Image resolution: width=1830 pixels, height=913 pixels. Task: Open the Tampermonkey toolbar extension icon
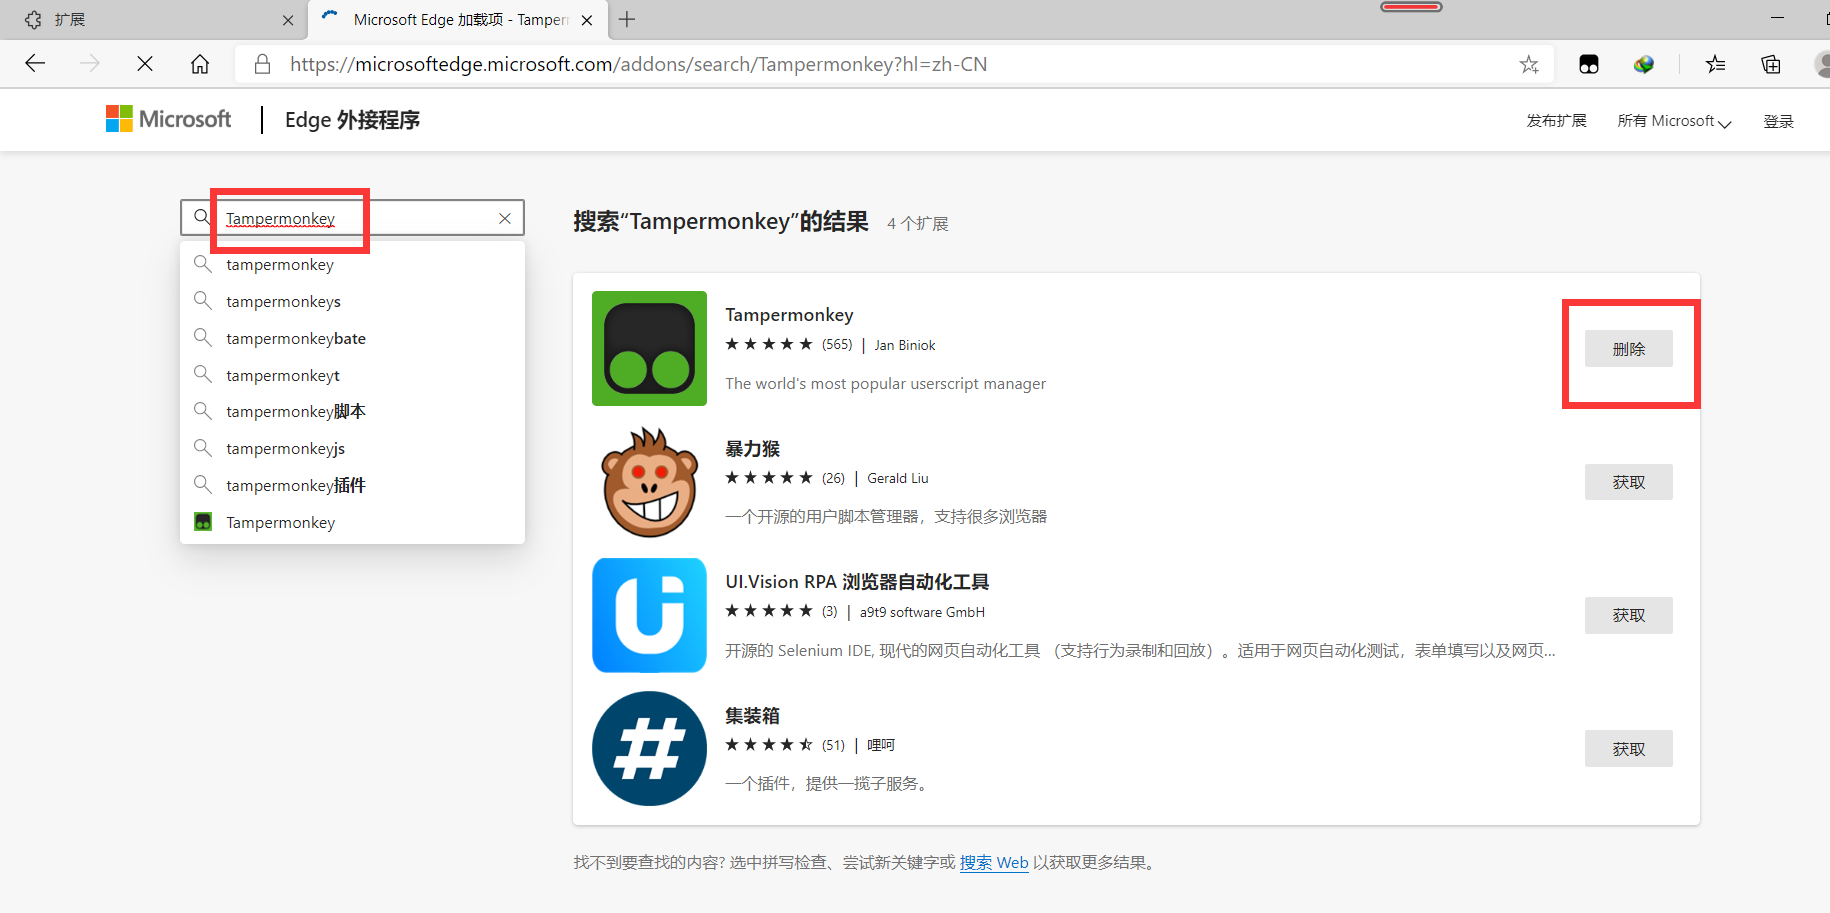click(x=1589, y=64)
